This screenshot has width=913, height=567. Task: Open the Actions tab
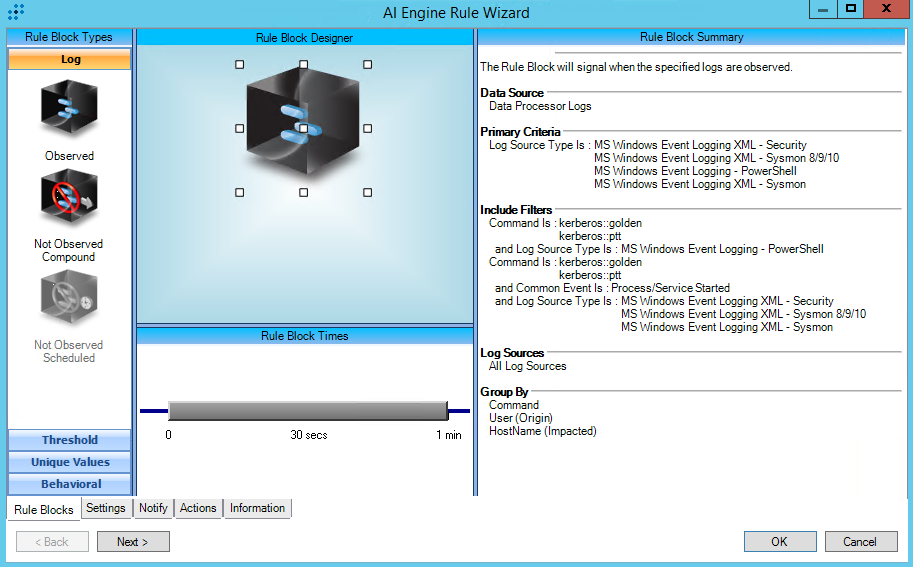198,508
